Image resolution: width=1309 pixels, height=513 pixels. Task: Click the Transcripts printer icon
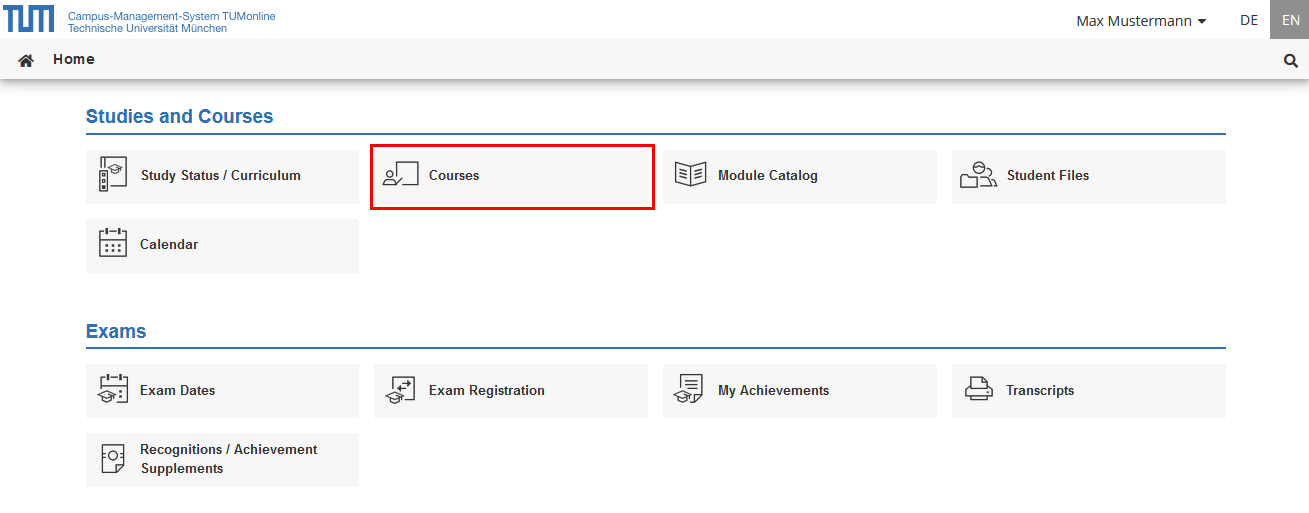tap(978, 390)
